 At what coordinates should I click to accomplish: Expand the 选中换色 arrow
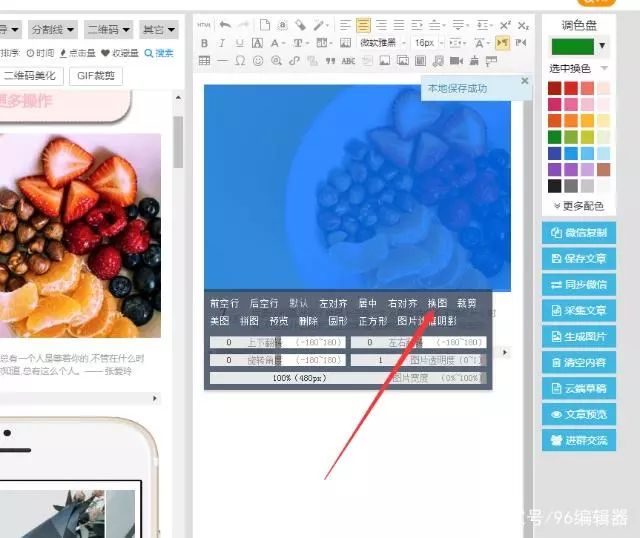click(604, 68)
